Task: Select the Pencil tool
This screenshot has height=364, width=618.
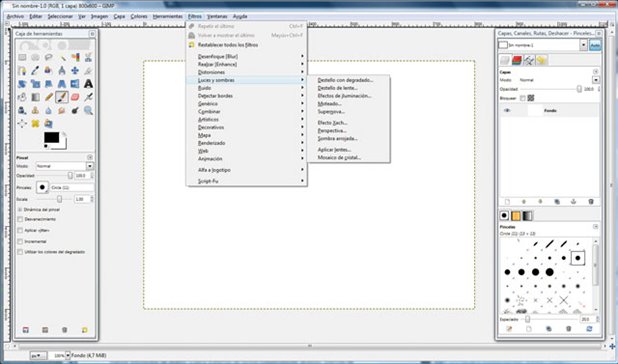Action: coord(48,97)
